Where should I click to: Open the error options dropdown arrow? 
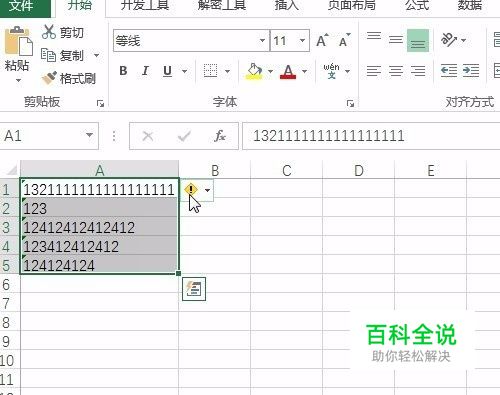[207, 190]
